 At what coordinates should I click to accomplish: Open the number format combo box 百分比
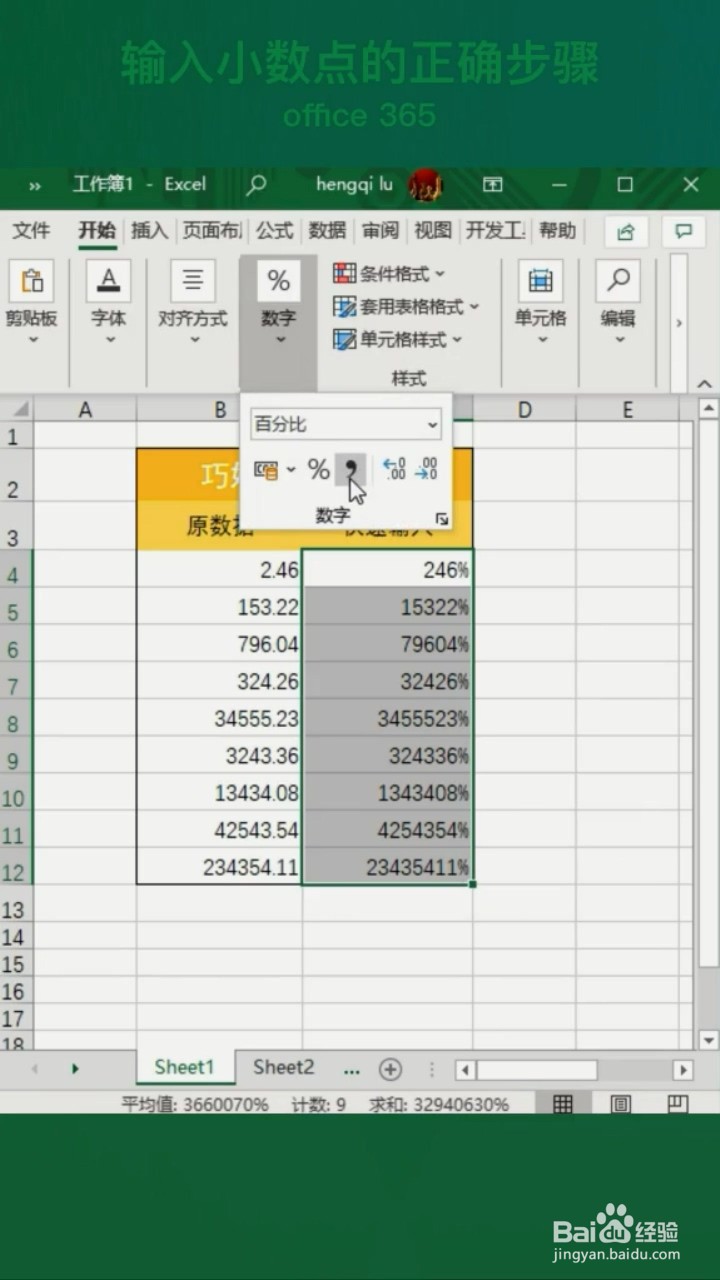(x=345, y=424)
